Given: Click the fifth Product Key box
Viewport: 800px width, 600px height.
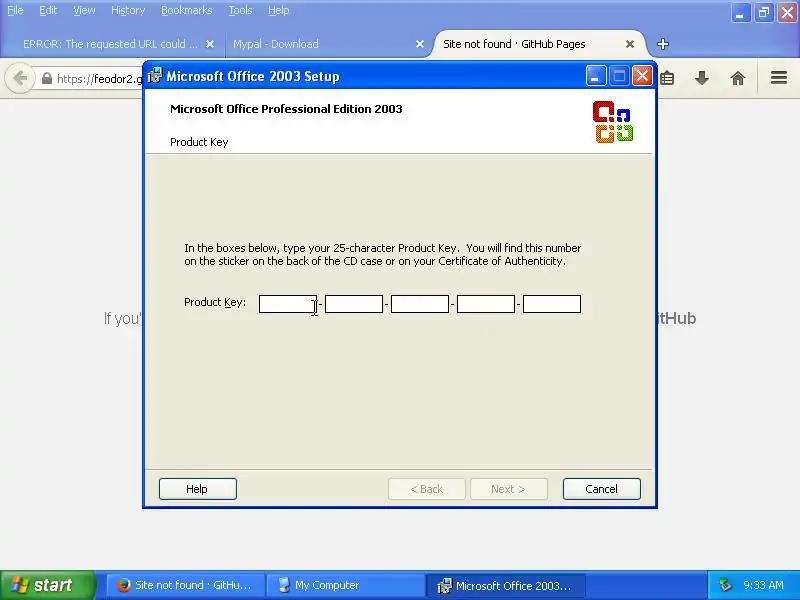Looking at the screenshot, I should click(x=552, y=304).
